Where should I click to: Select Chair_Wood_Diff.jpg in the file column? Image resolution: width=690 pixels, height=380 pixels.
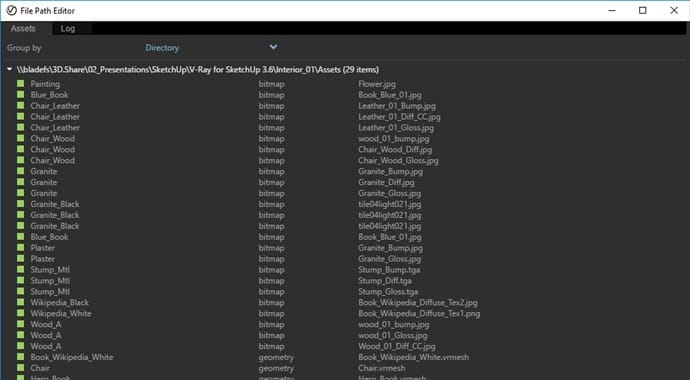pos(395,150)
